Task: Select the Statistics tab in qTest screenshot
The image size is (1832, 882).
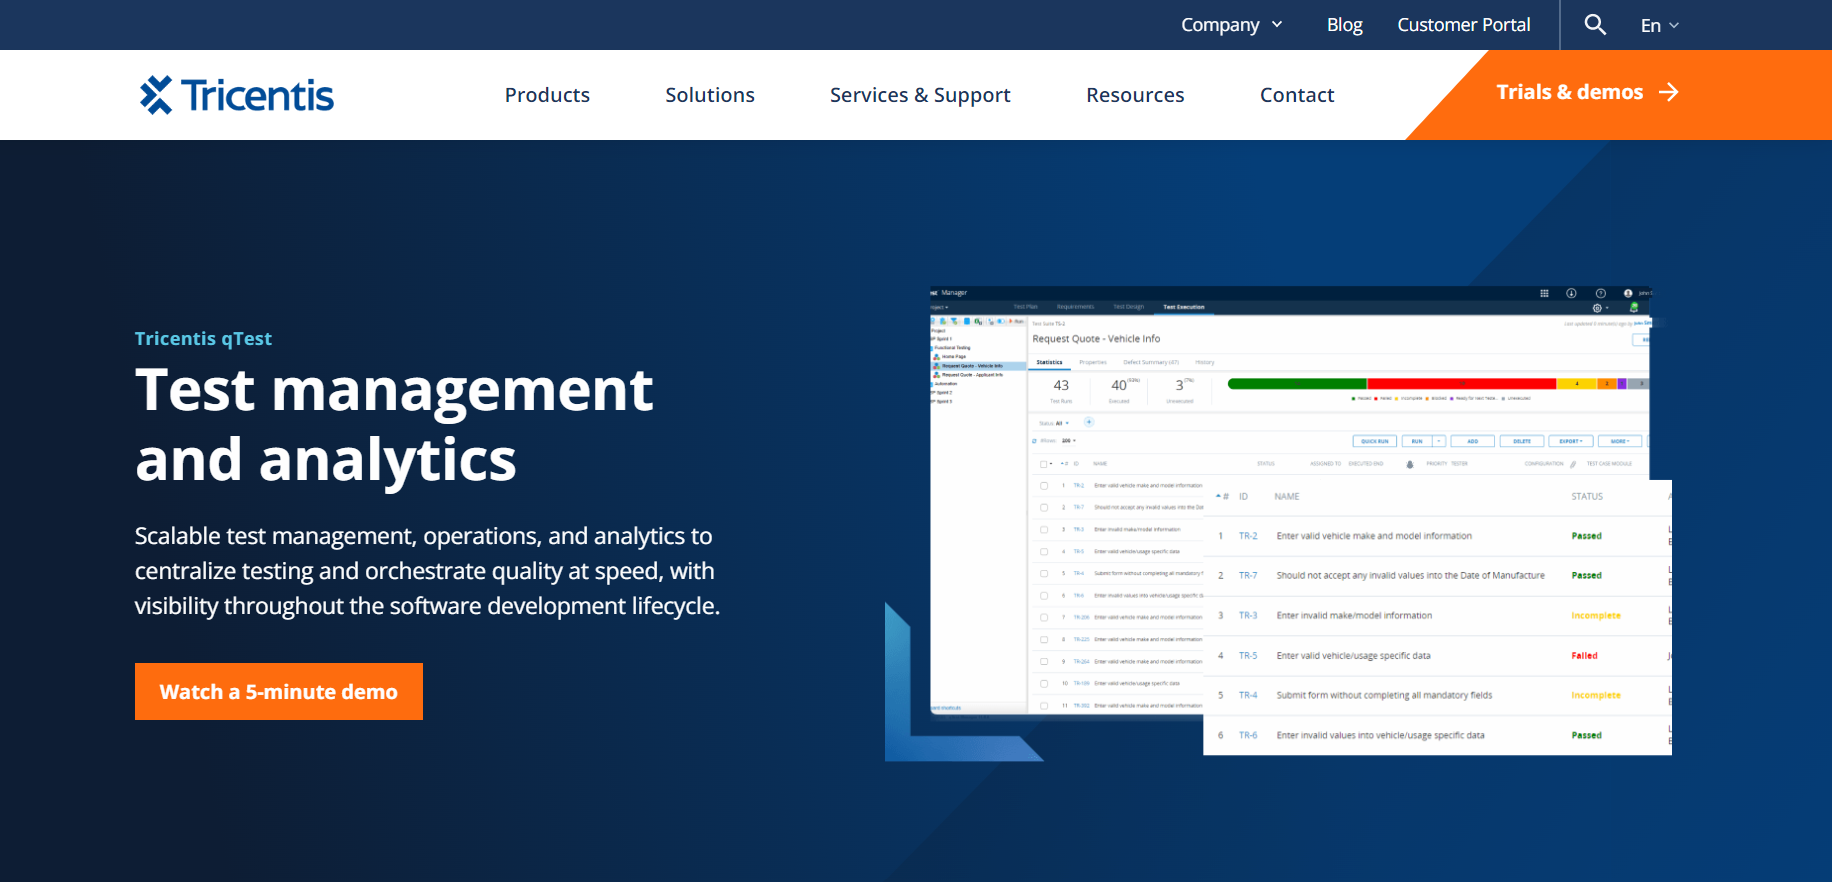Action: (1049, 362)
